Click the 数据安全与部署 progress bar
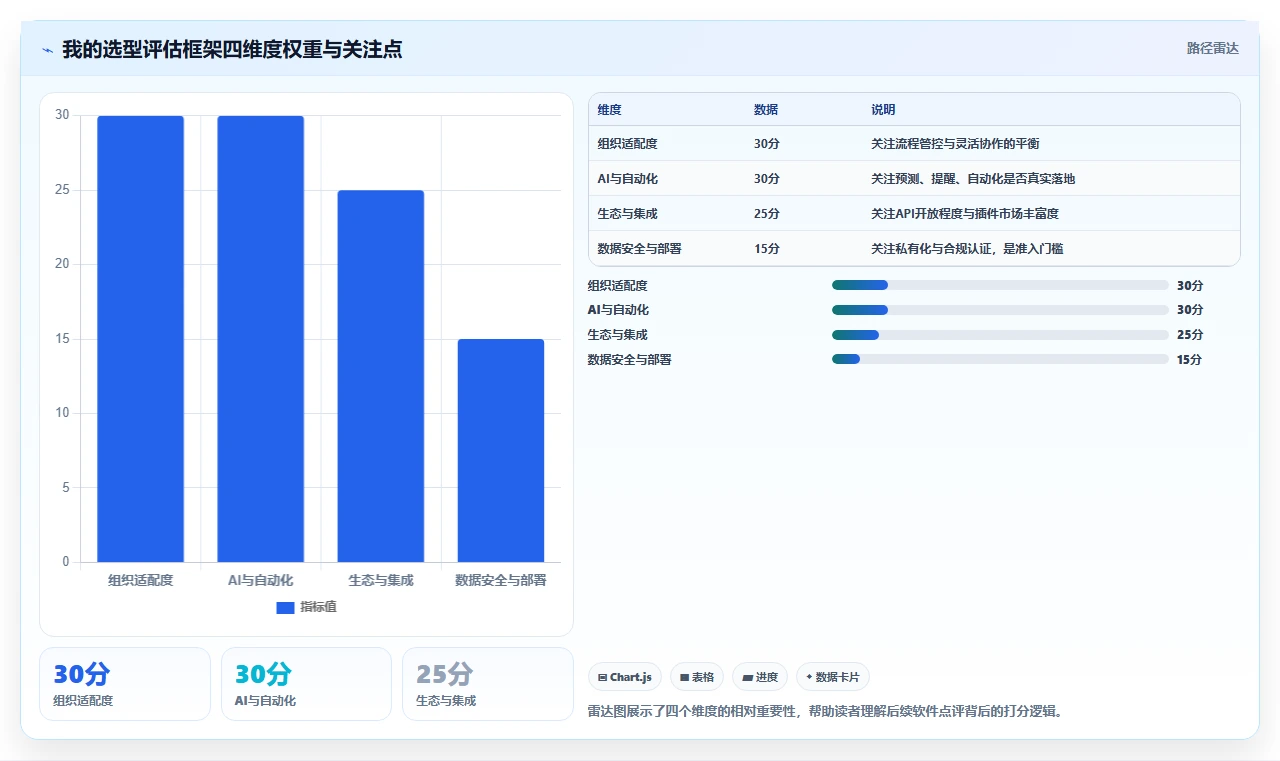This screenshot has height=761, width=1280. click(1000, 359)
